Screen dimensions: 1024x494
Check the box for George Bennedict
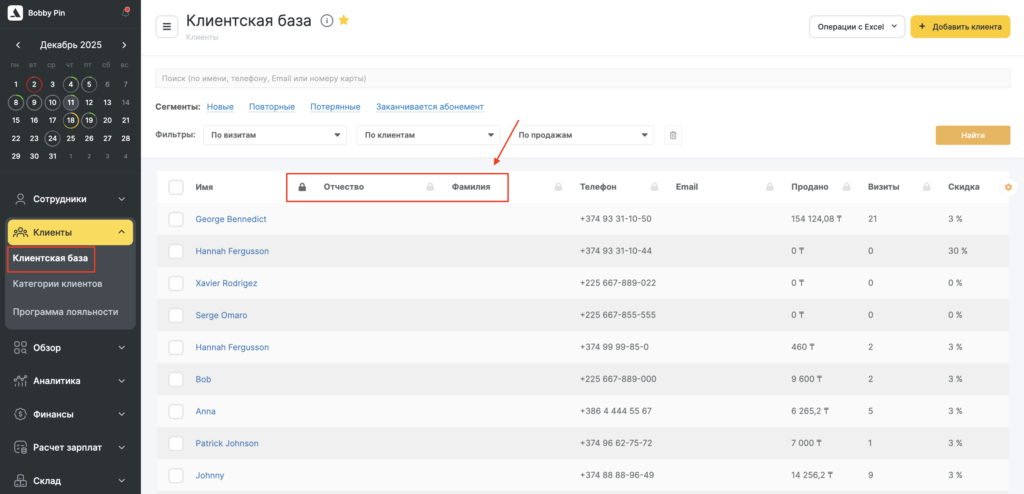(176, 219)
